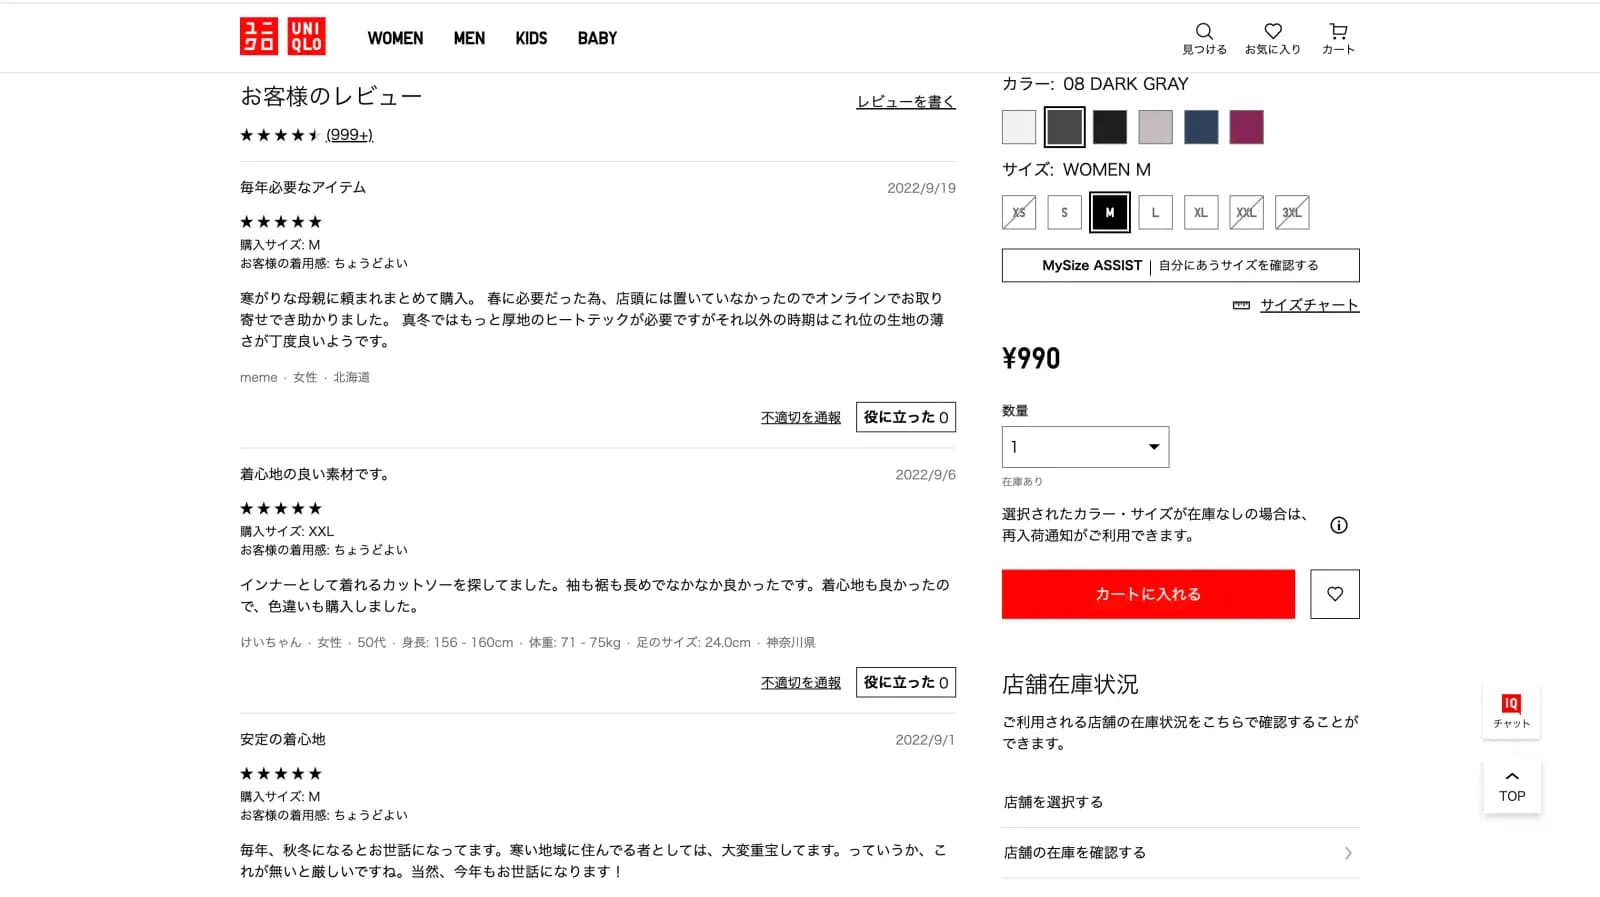Pick size XL option
Viewport: 1600px width, 897px height.
tap(1200, 212)
